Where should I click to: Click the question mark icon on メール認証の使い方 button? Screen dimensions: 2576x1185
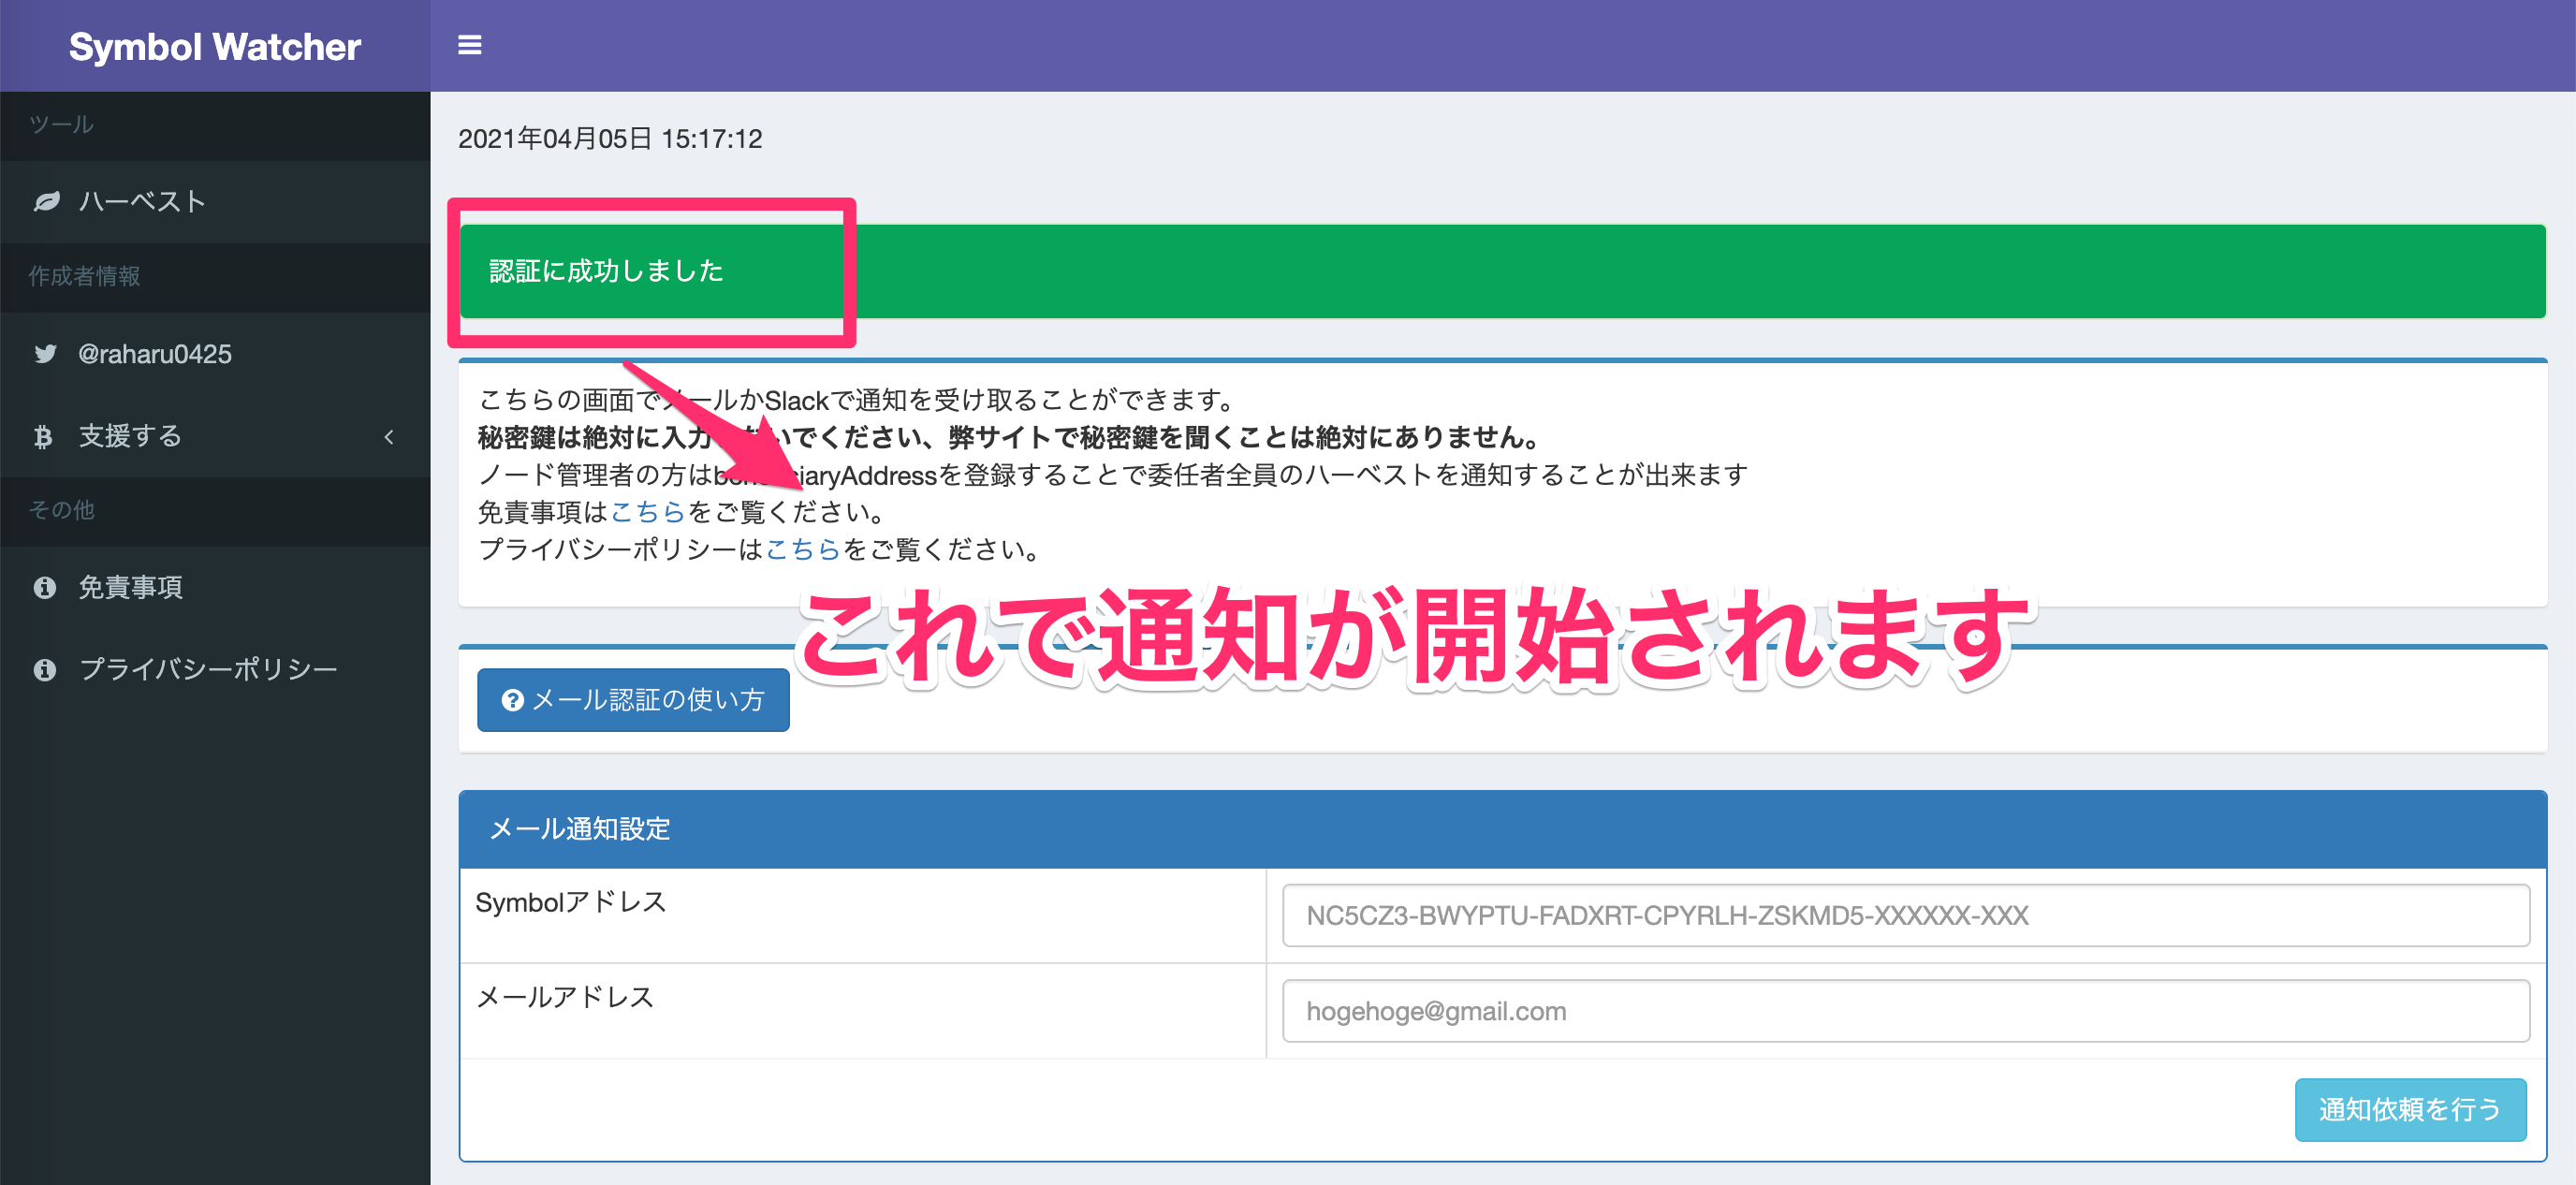511,700
